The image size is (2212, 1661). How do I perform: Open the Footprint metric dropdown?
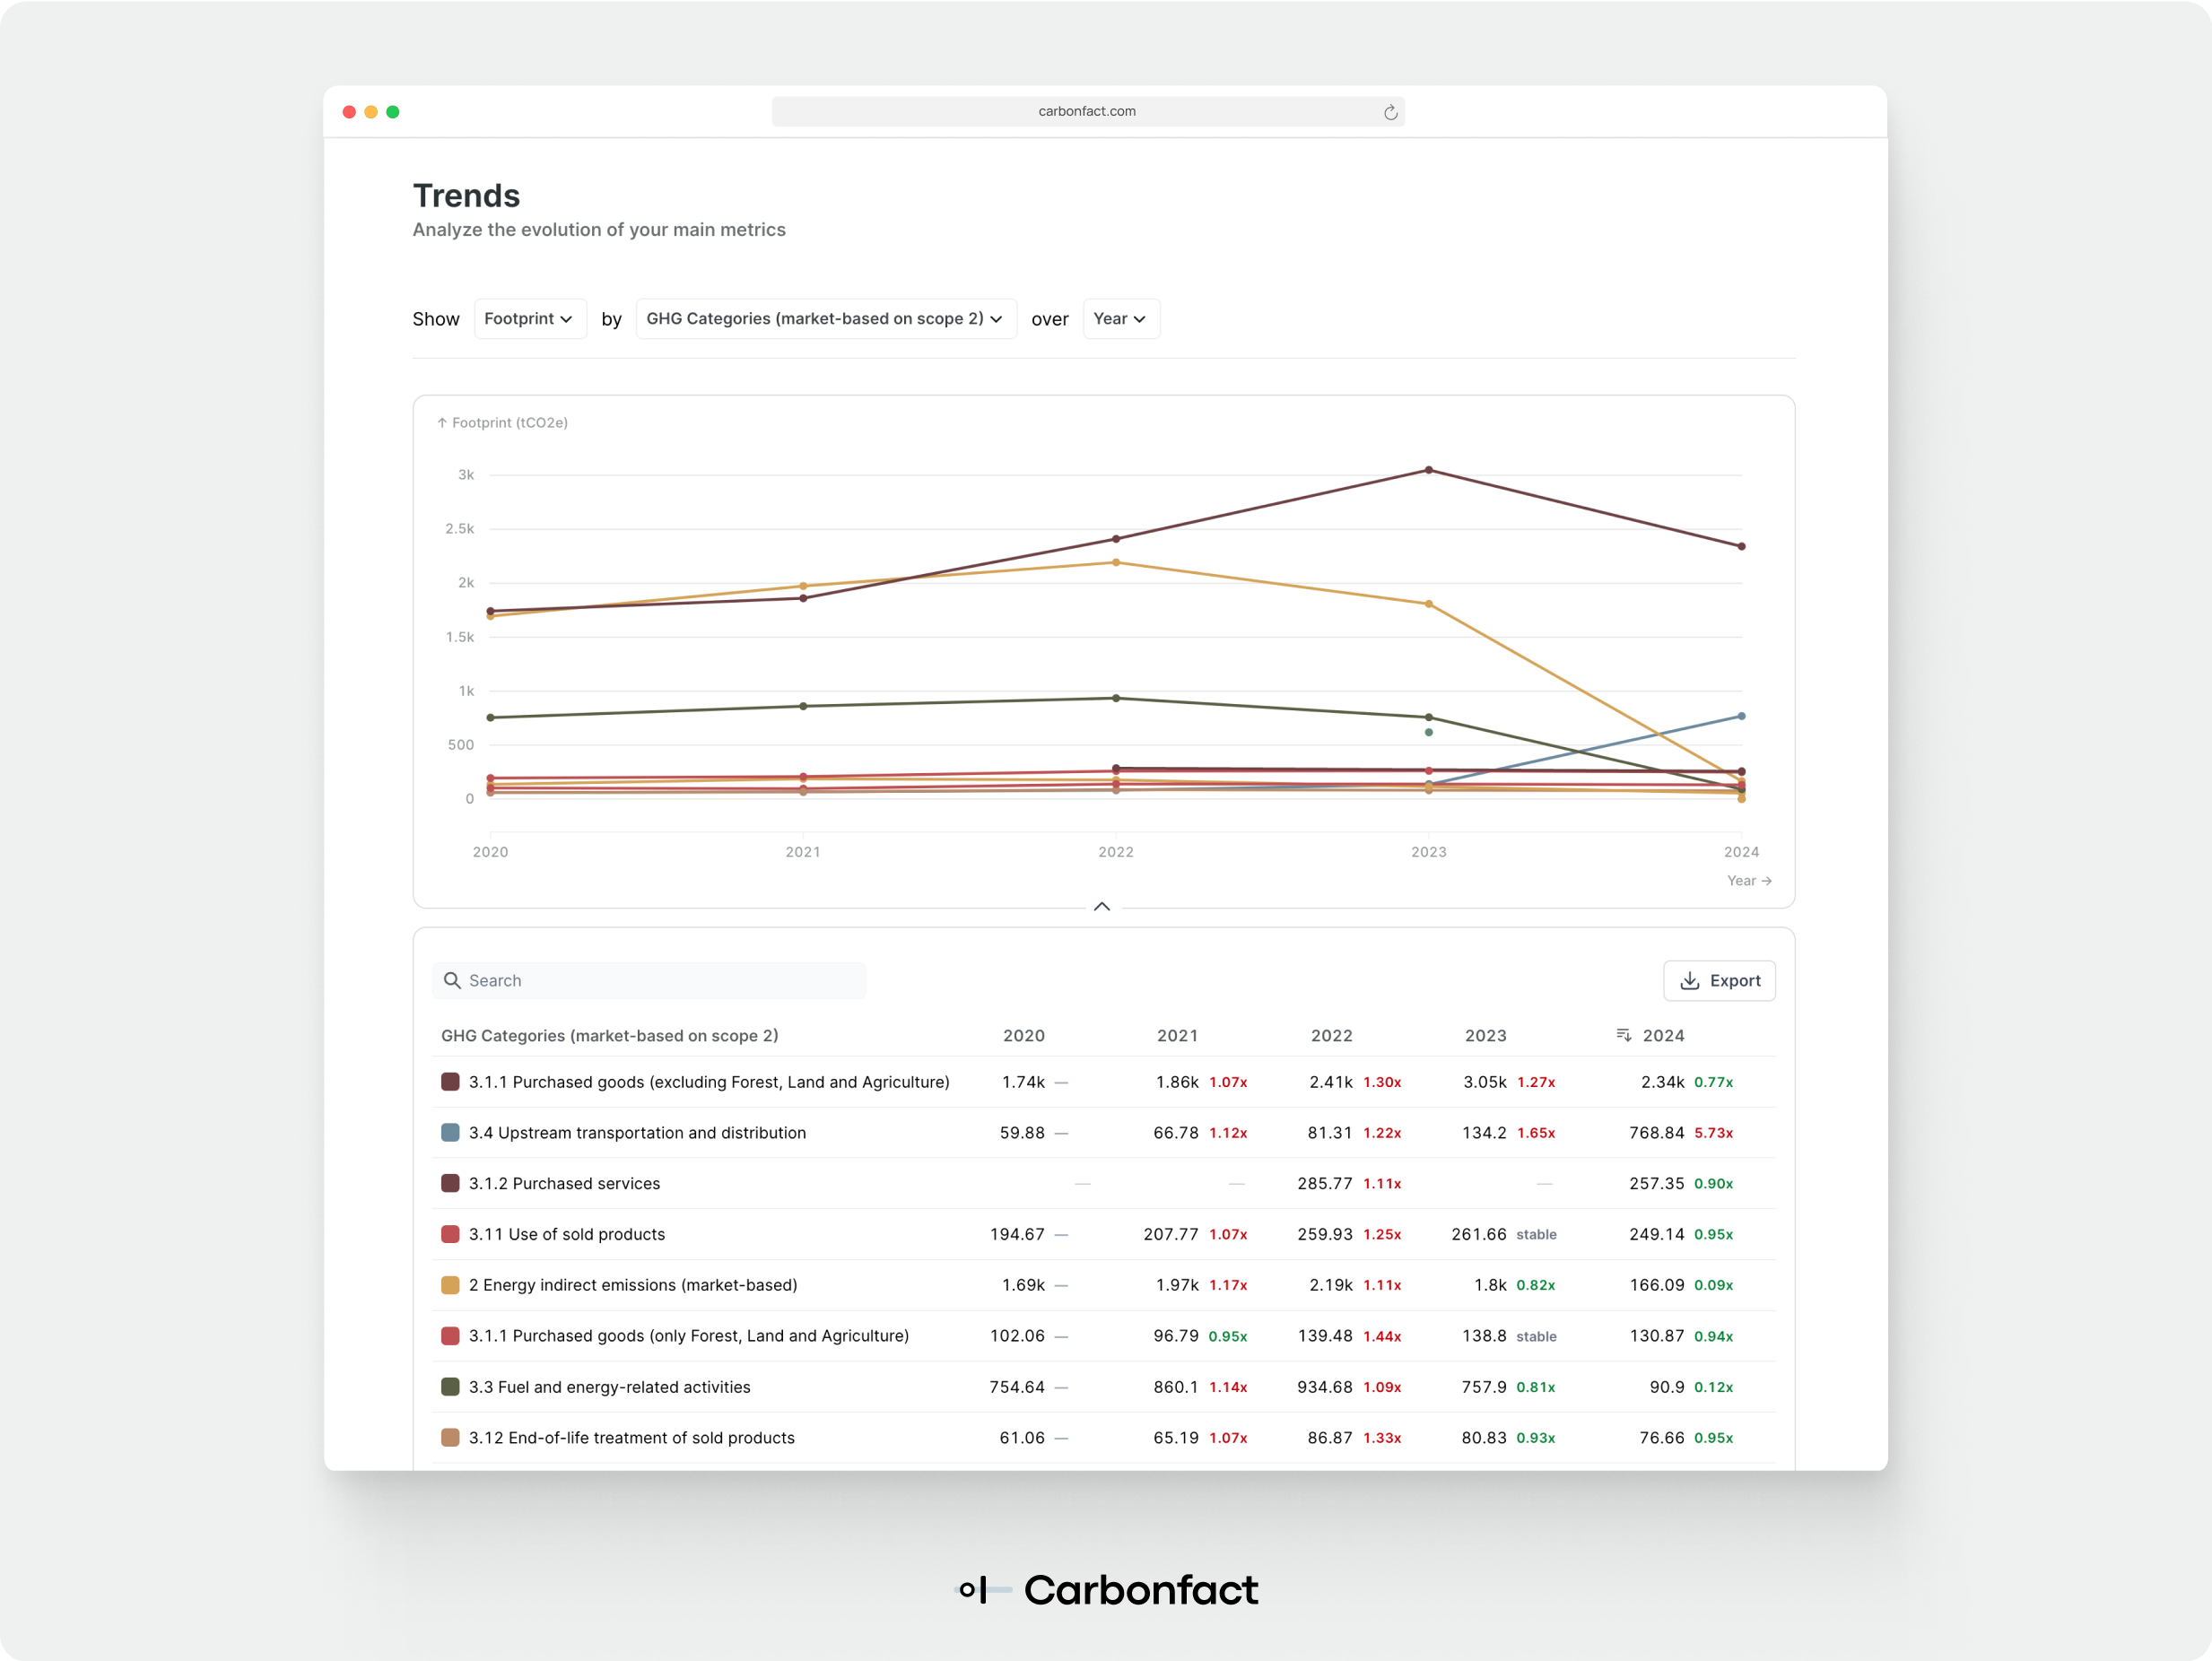pos(530,318)
